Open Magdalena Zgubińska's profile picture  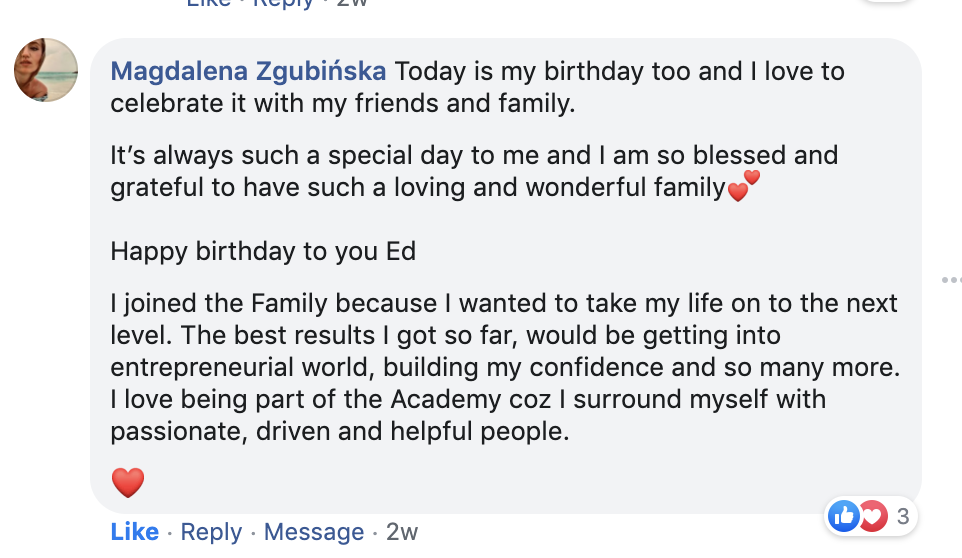[x=46, y=70]
